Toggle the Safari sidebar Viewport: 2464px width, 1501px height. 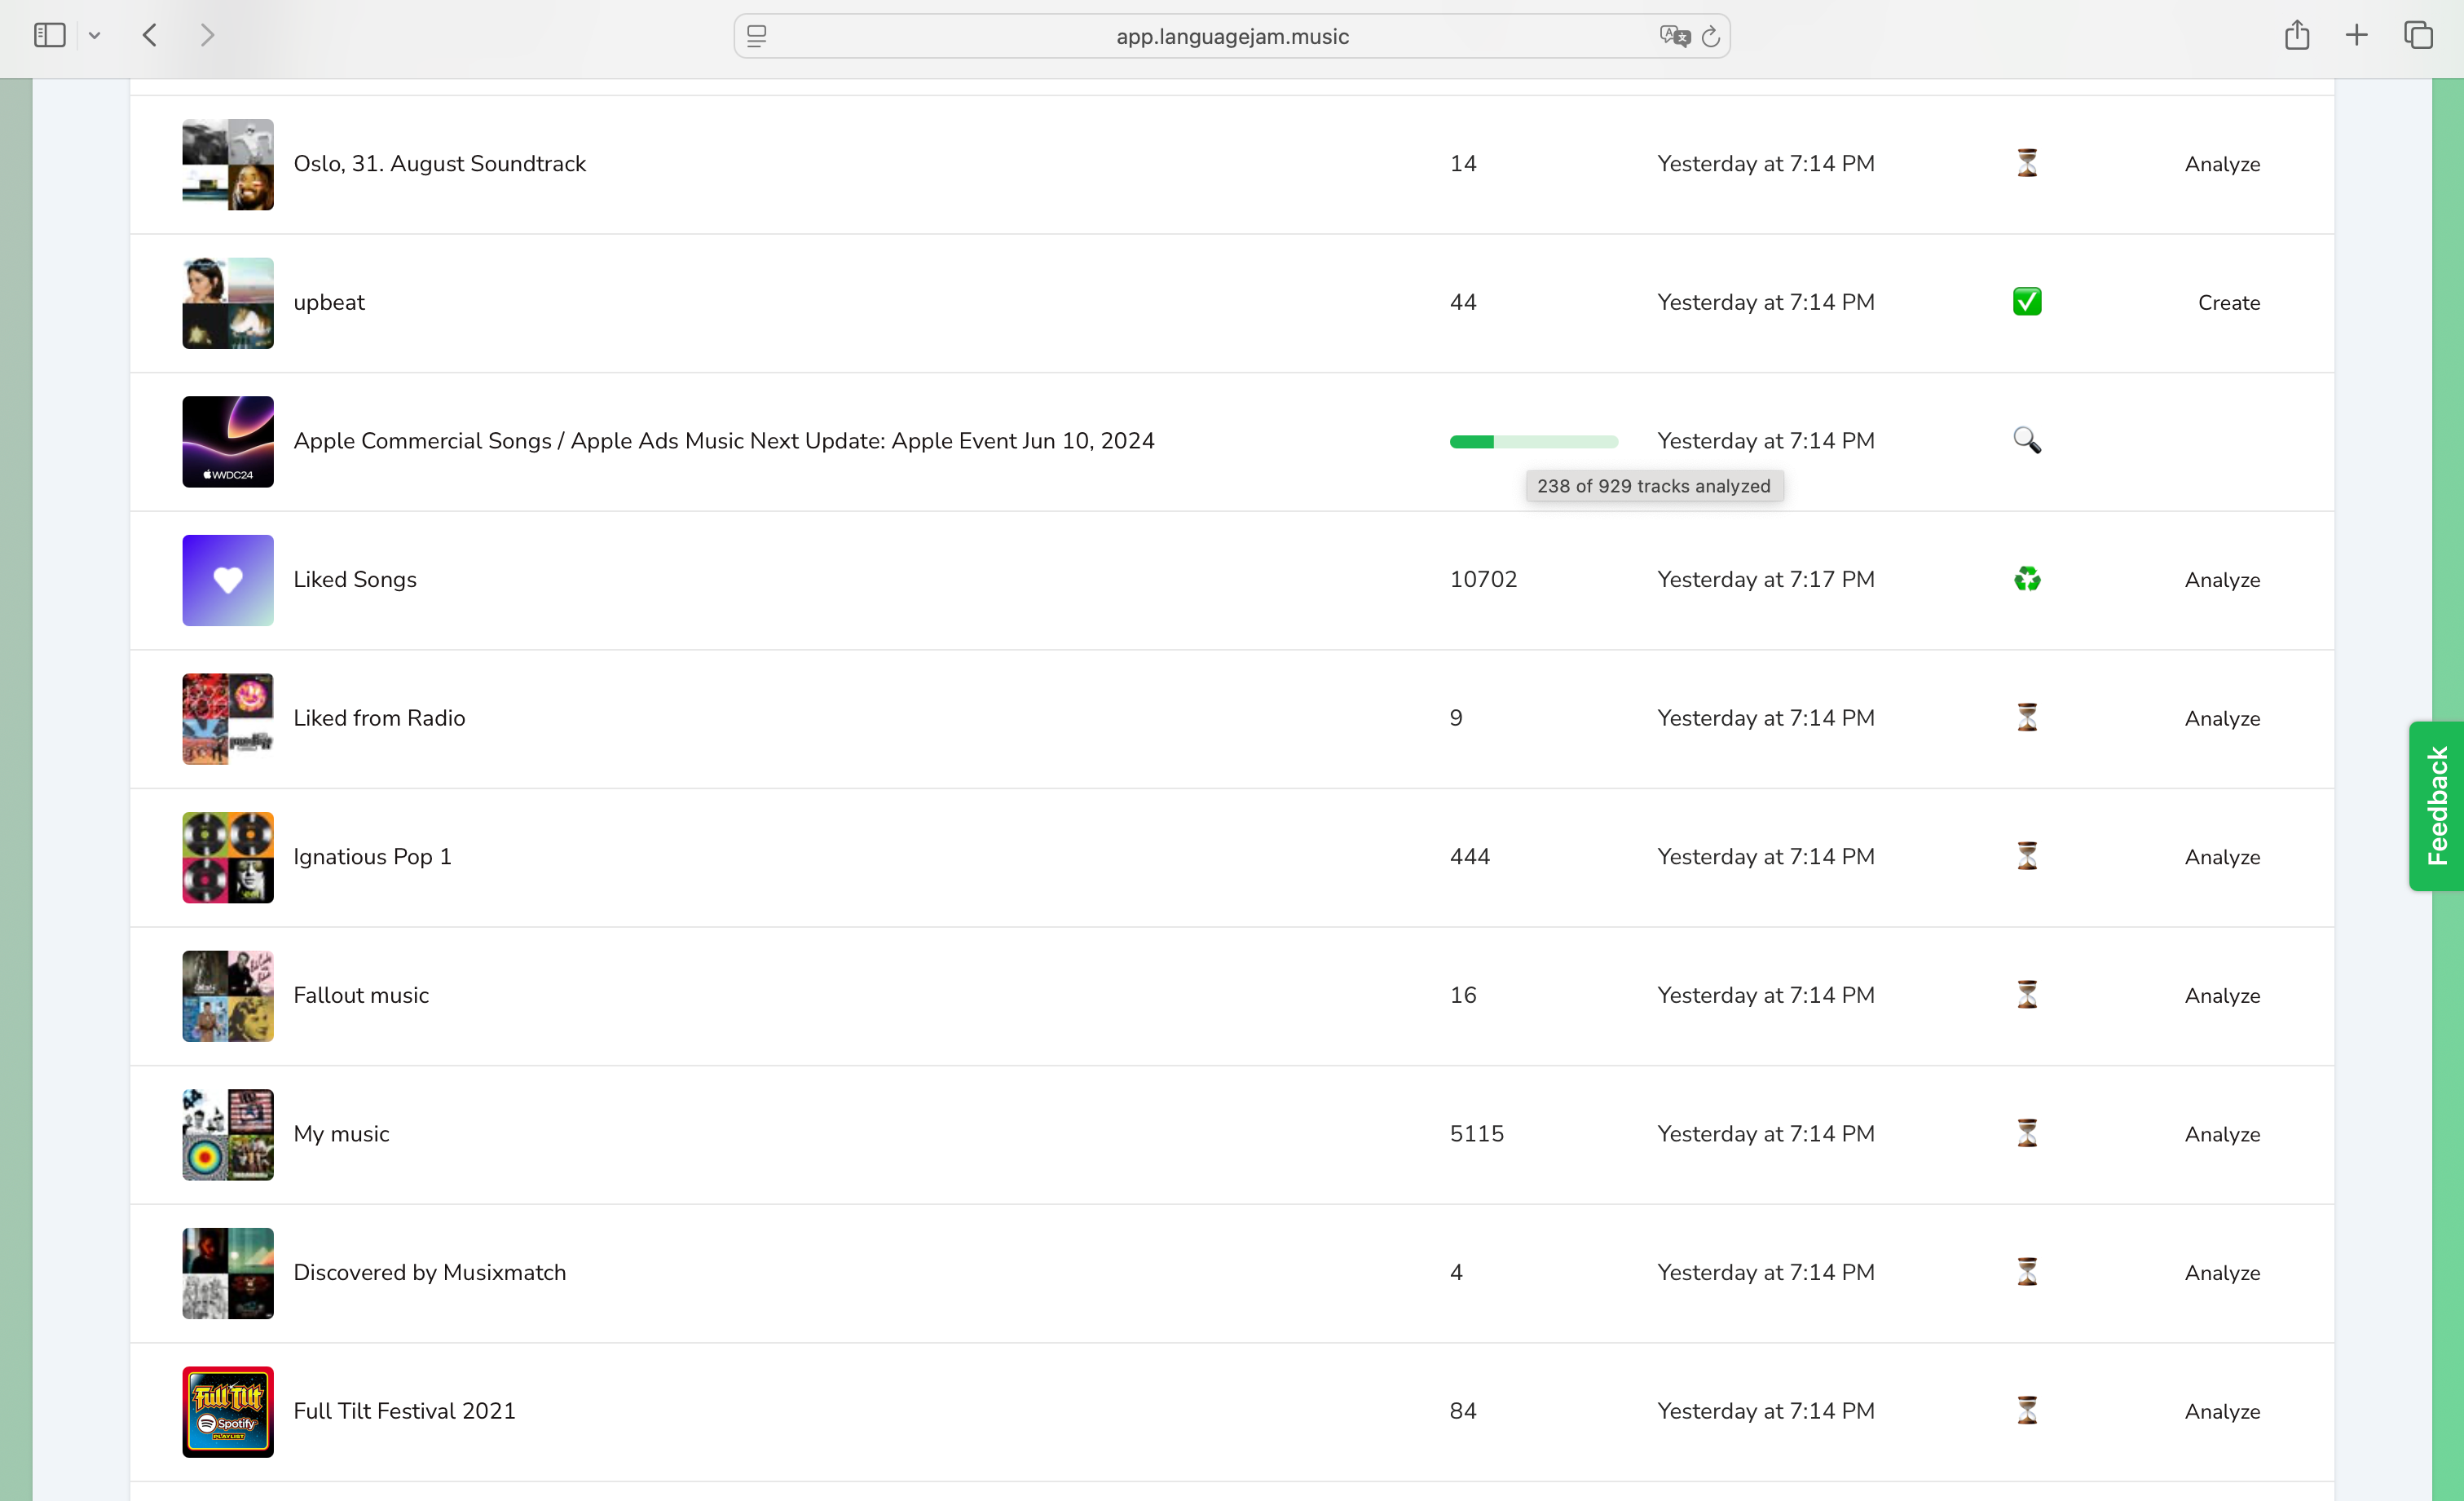tap(49, 36)
